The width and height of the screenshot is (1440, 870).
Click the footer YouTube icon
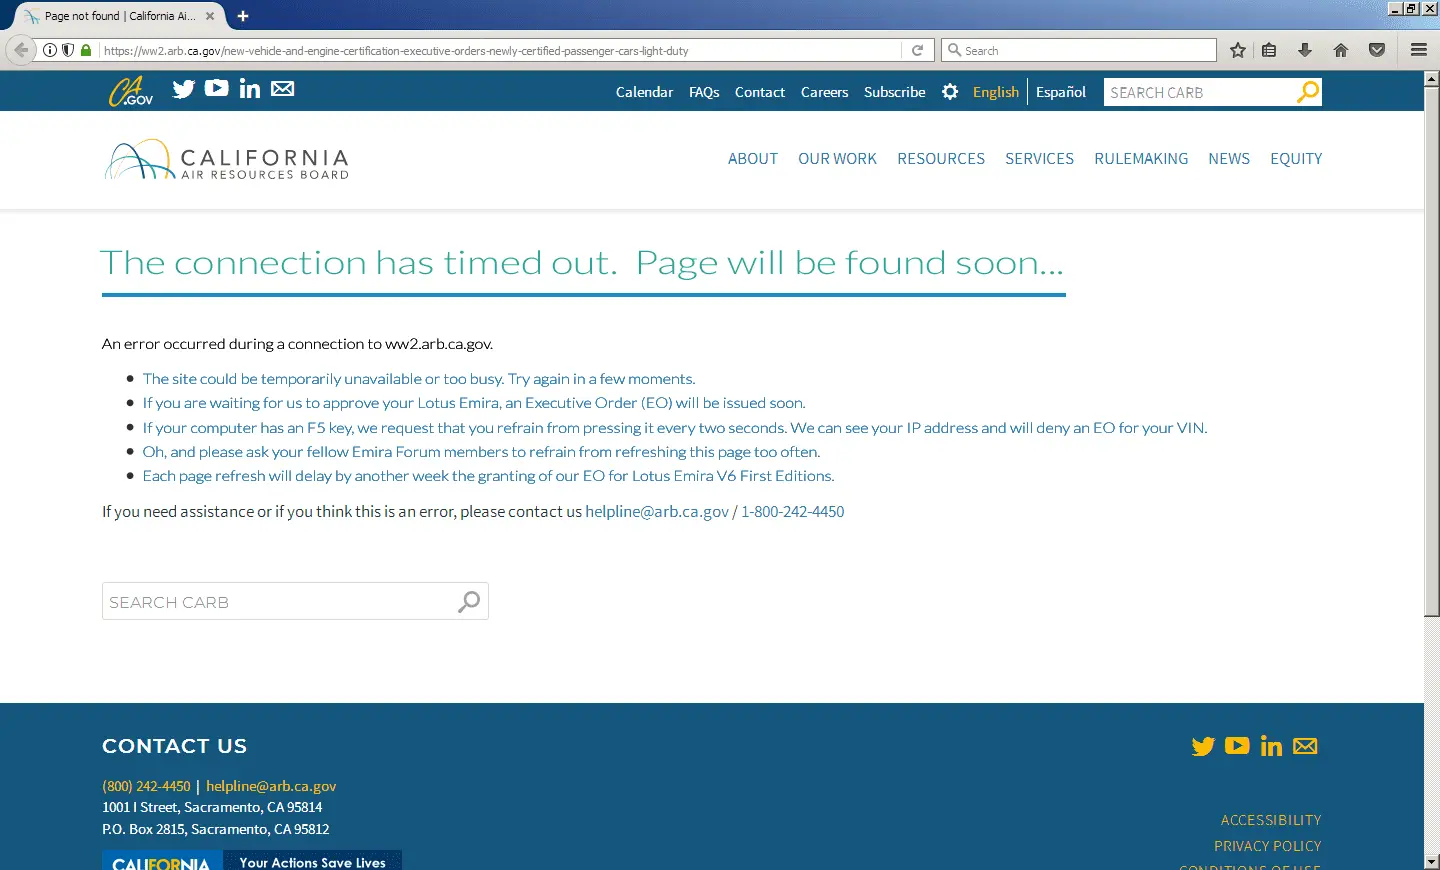(1237, 746)
